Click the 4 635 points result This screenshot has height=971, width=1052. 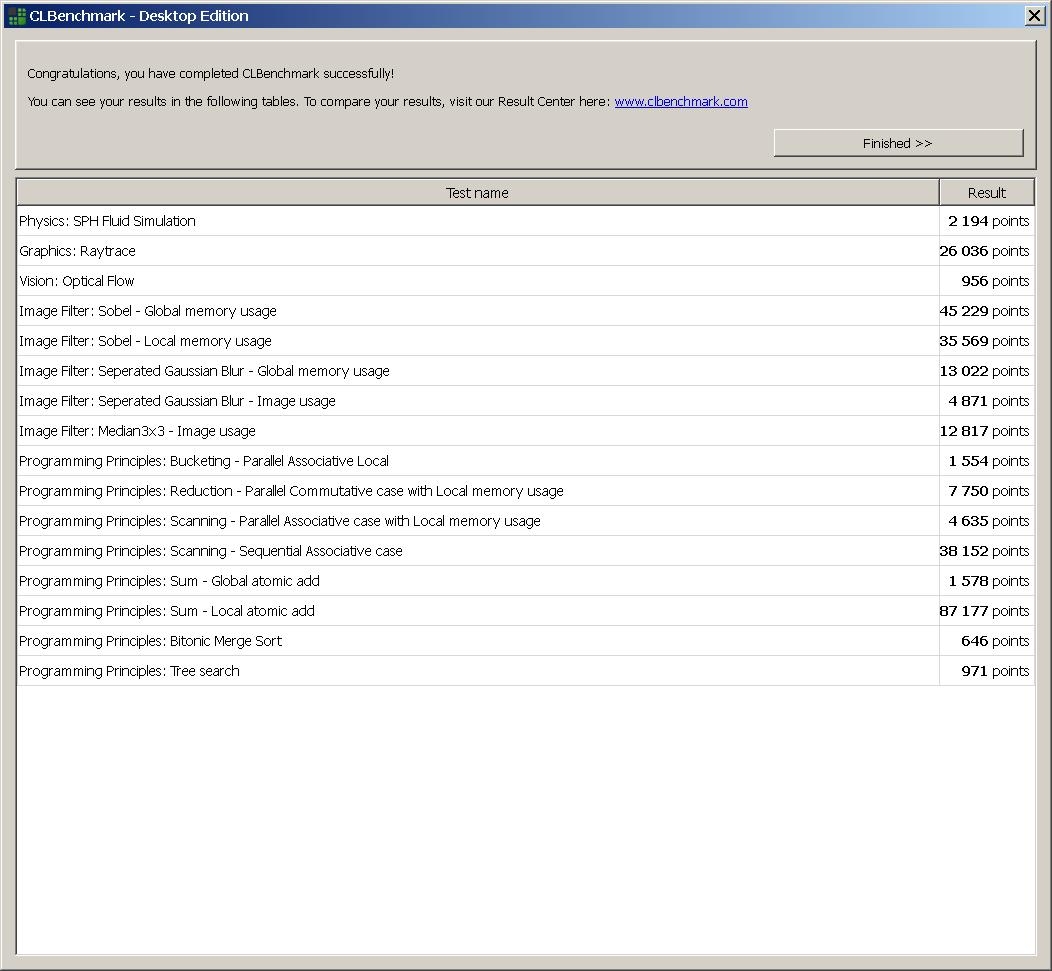click(988, 521)
